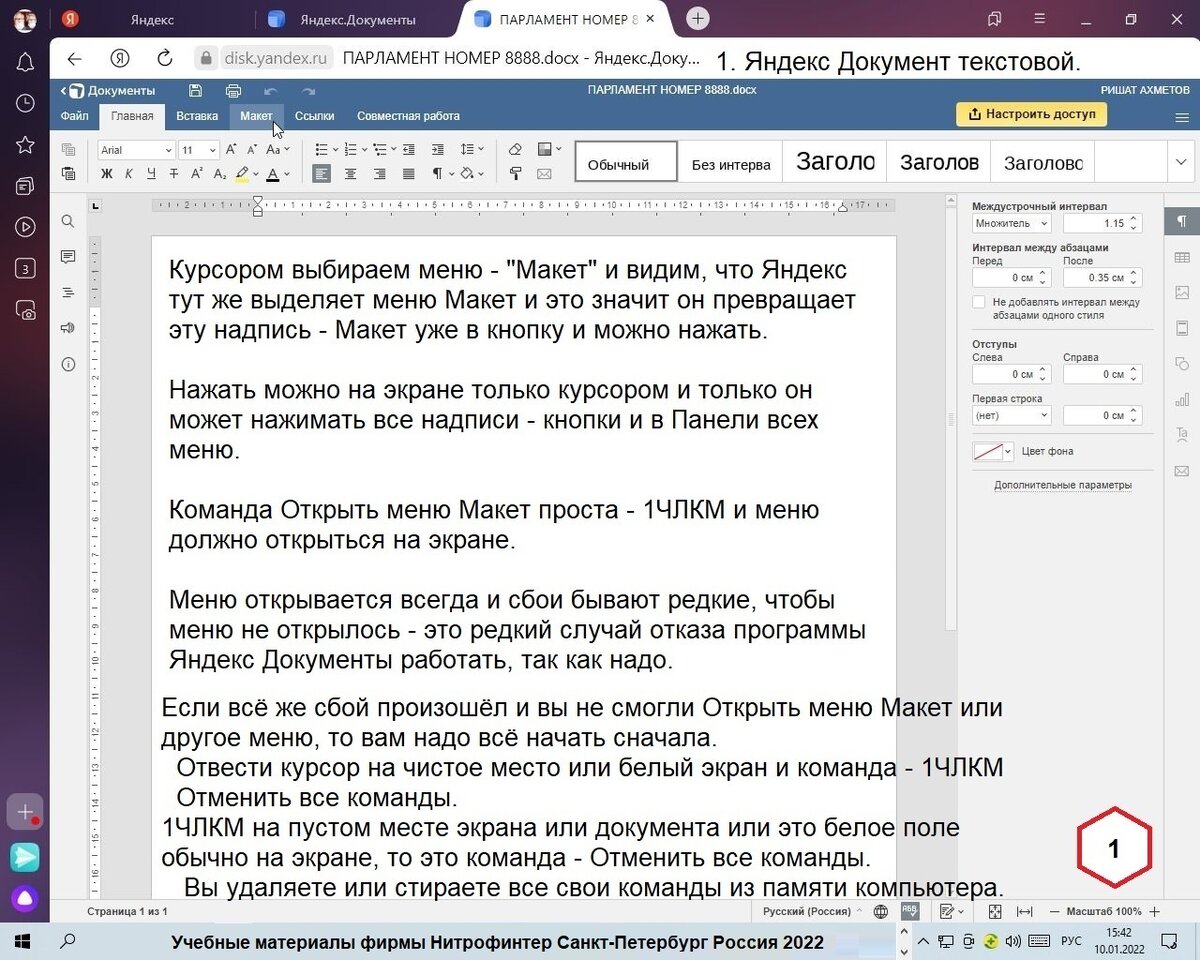Enable 'Не добавлять интервал' checkbox

pos(979,302)
